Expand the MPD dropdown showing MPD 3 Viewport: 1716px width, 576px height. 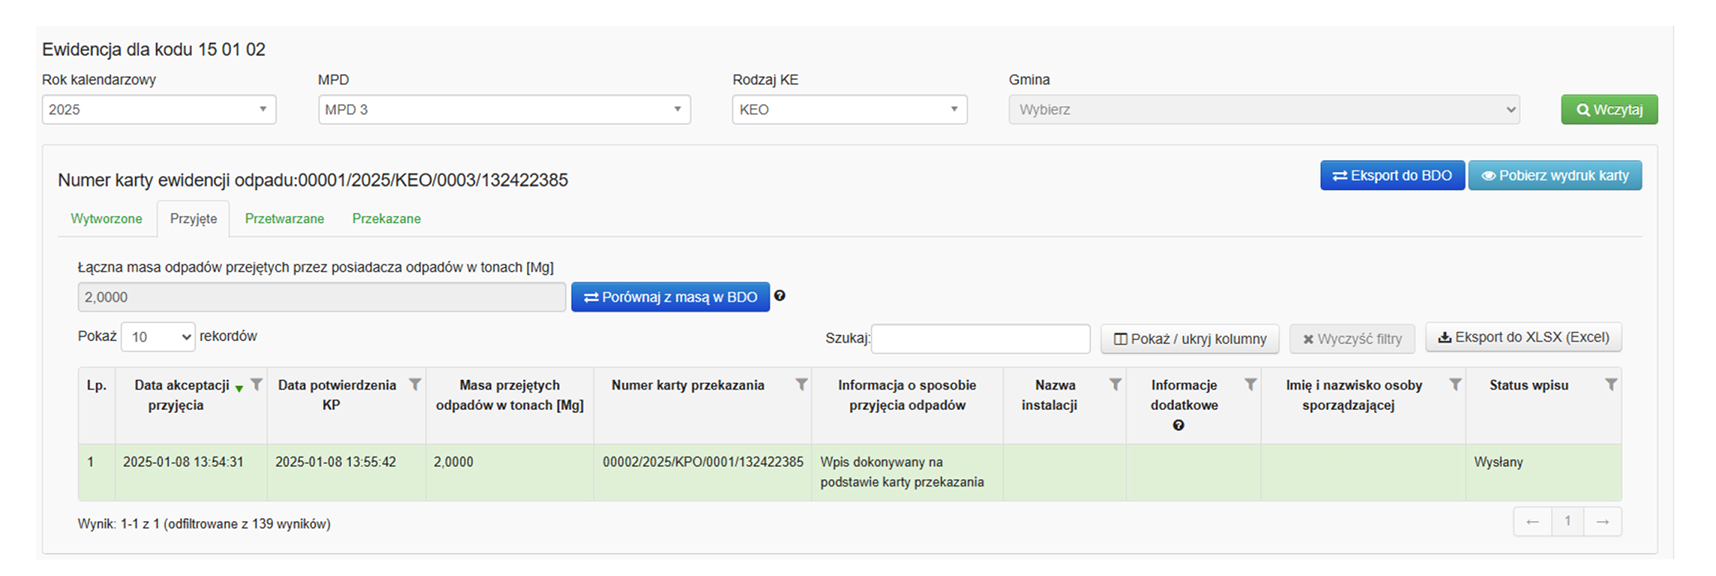coord(504,110)
